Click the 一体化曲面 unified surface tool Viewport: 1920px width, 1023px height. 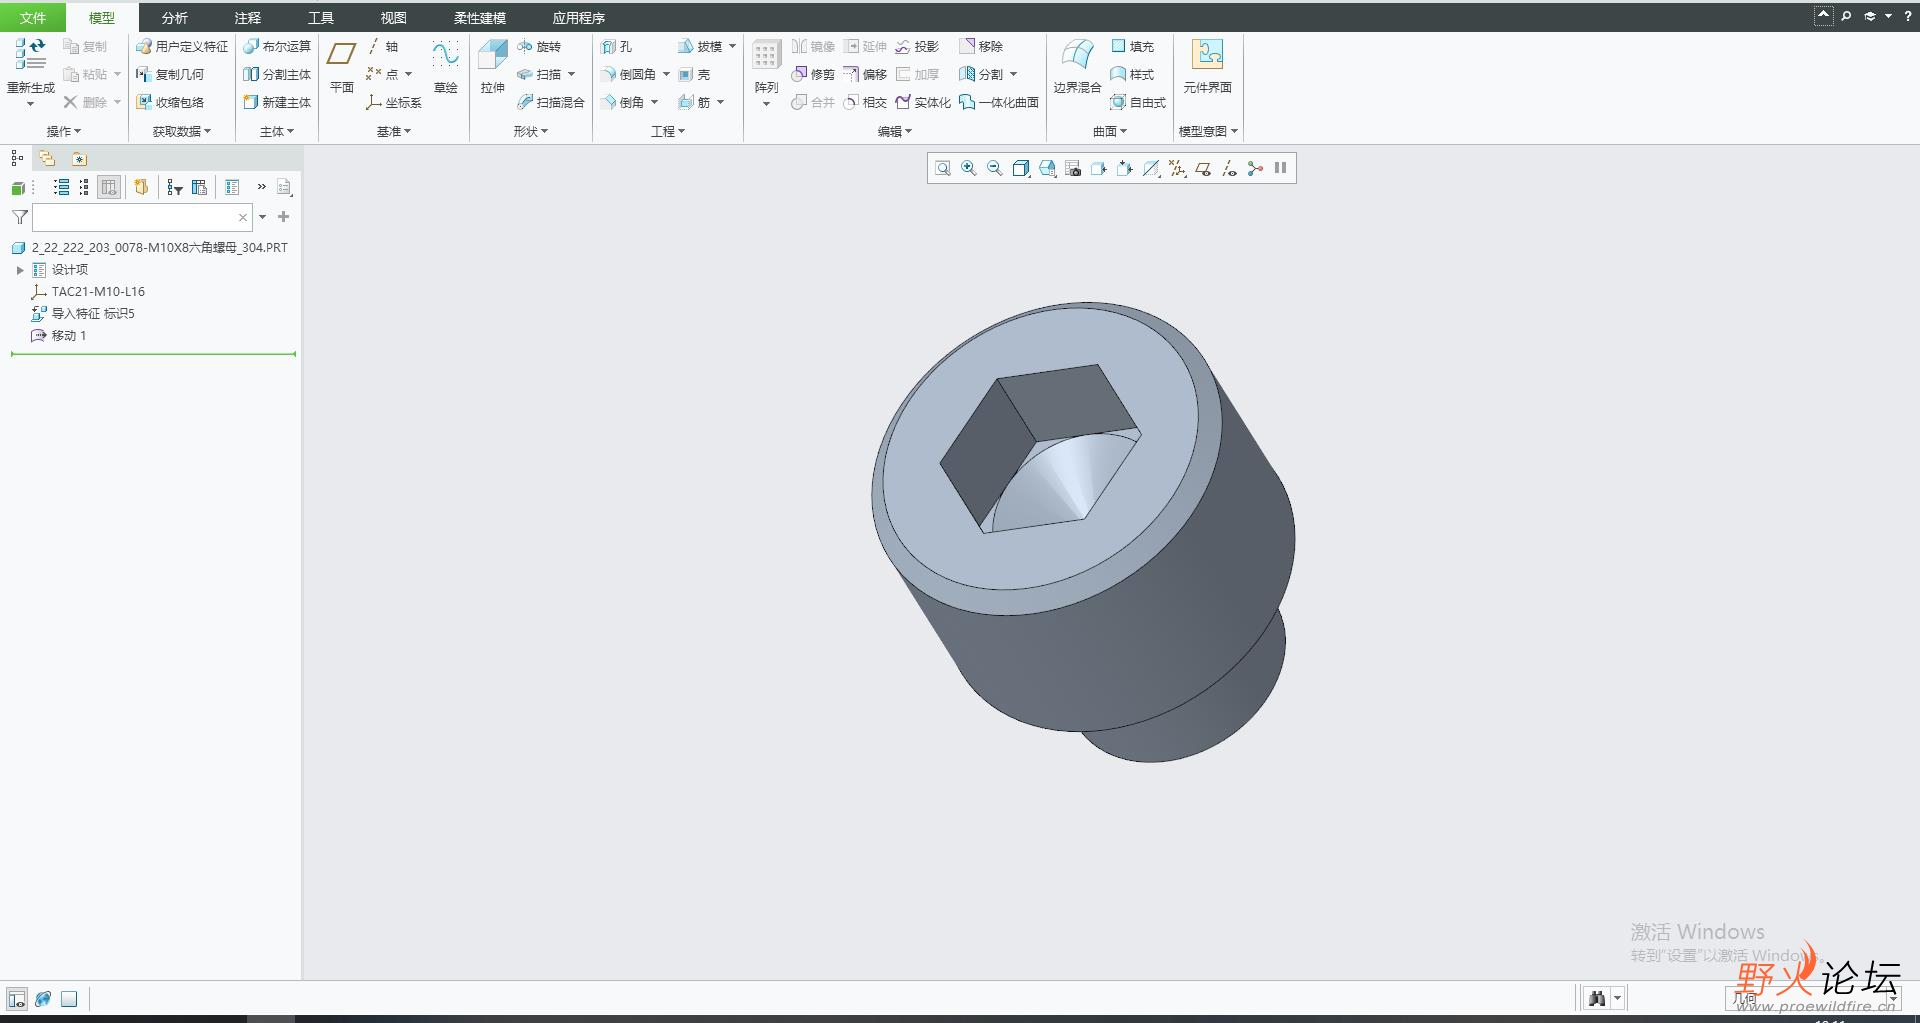[999, 102]
